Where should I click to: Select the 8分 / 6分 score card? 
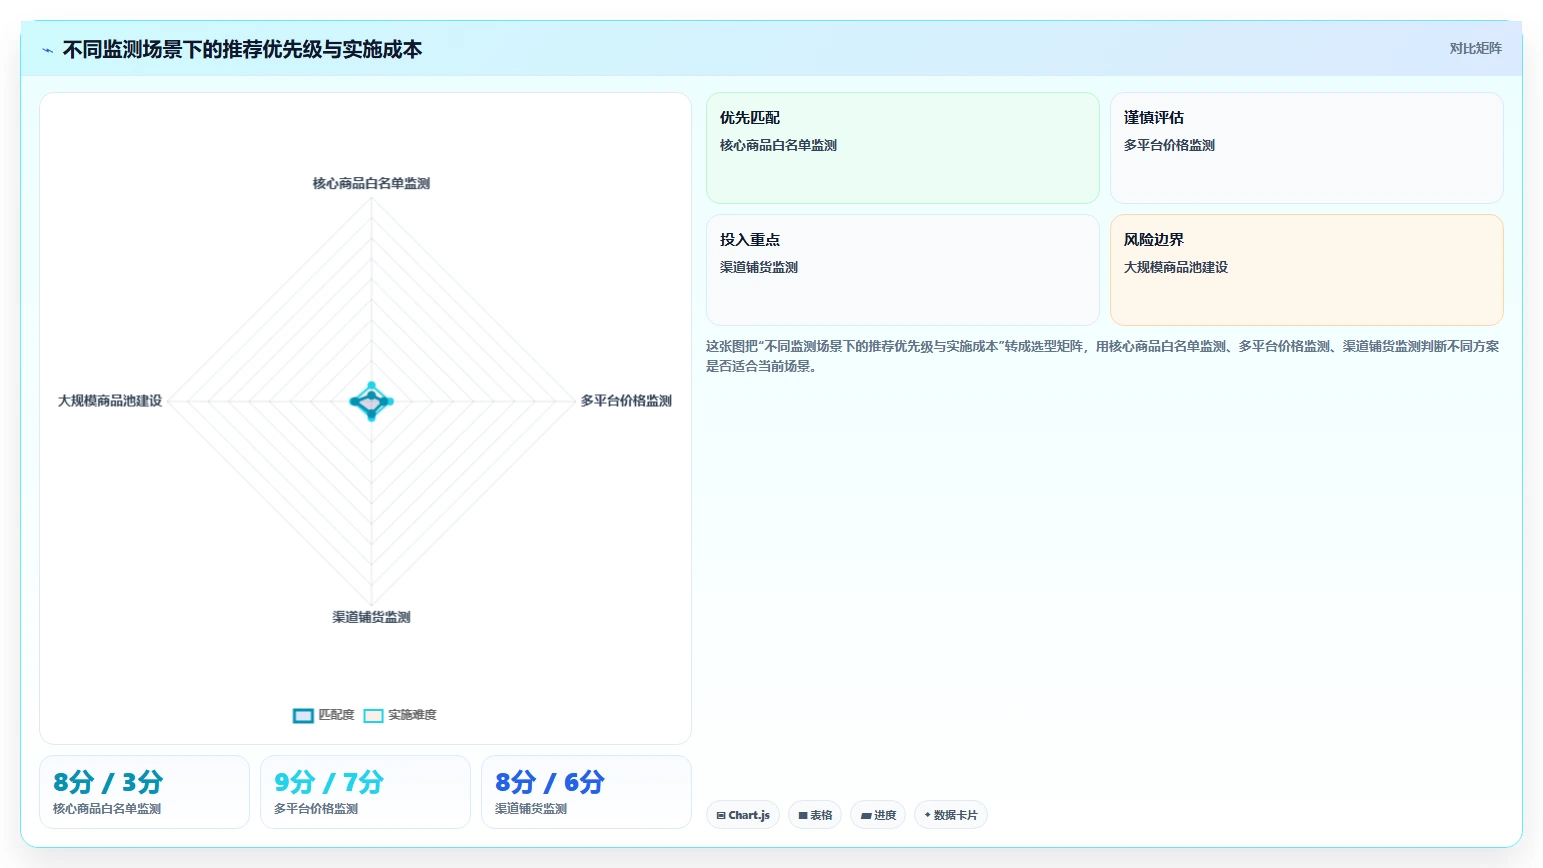586,792
